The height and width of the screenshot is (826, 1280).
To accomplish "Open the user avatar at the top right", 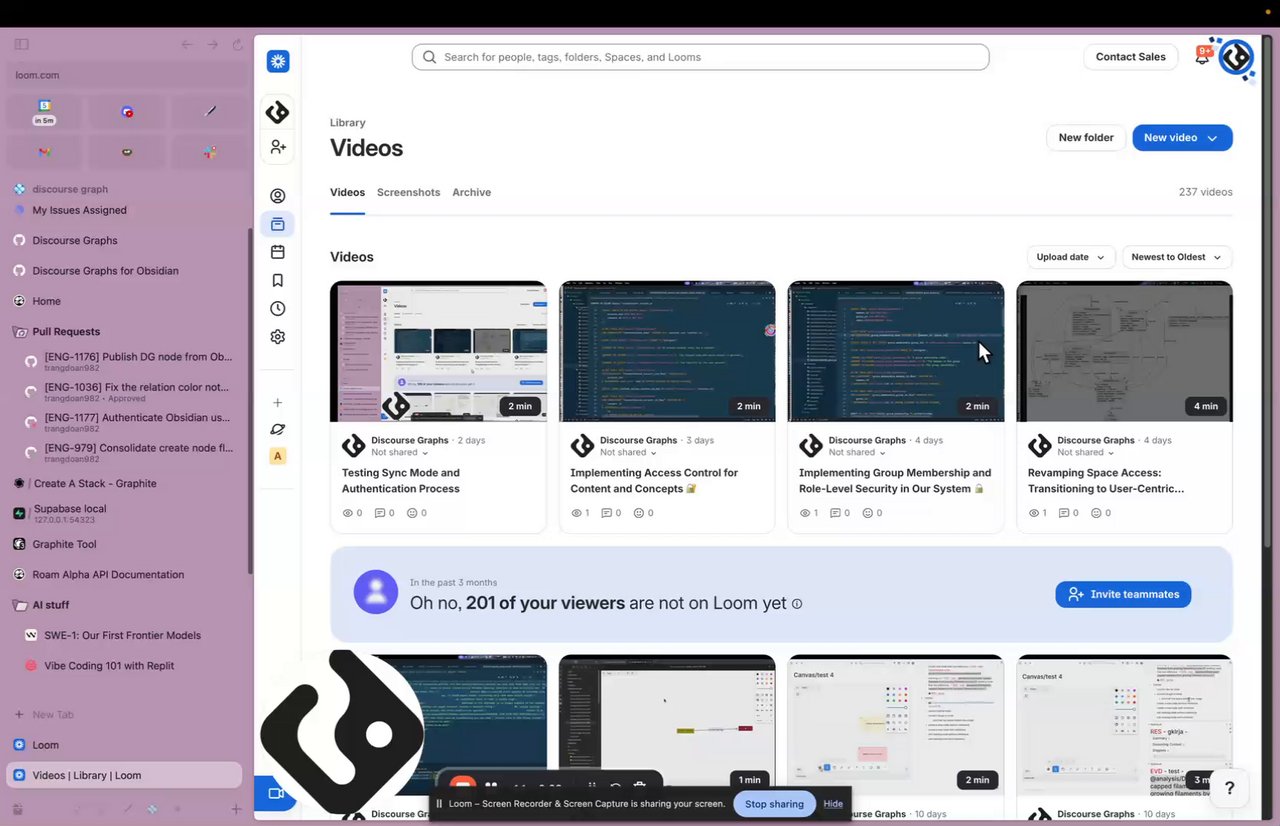I will pyautogui.click(x=1237, y=58).
